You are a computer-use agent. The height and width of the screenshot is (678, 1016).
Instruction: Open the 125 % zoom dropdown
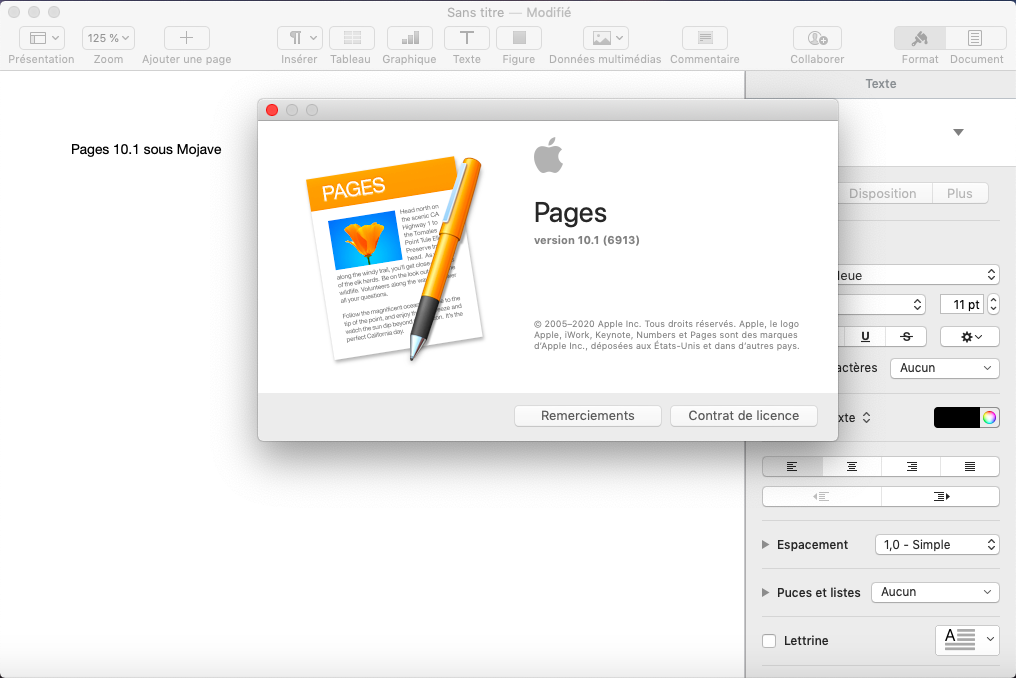pyautogui.click(x=108, y=38)
